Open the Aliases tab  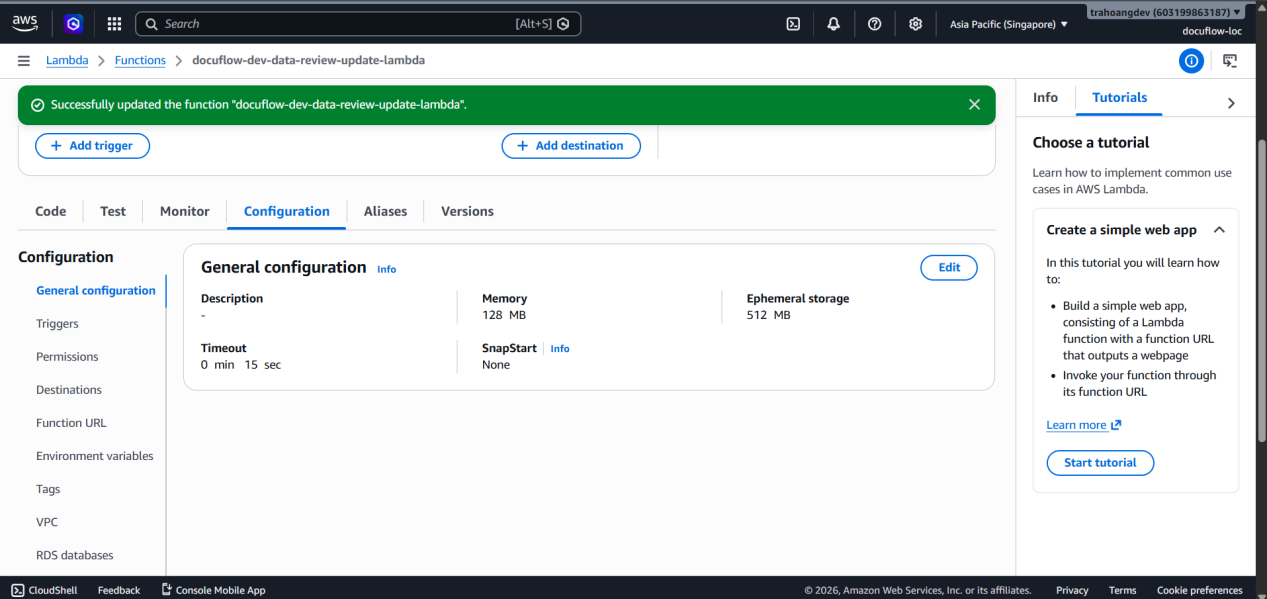(386, 211)
